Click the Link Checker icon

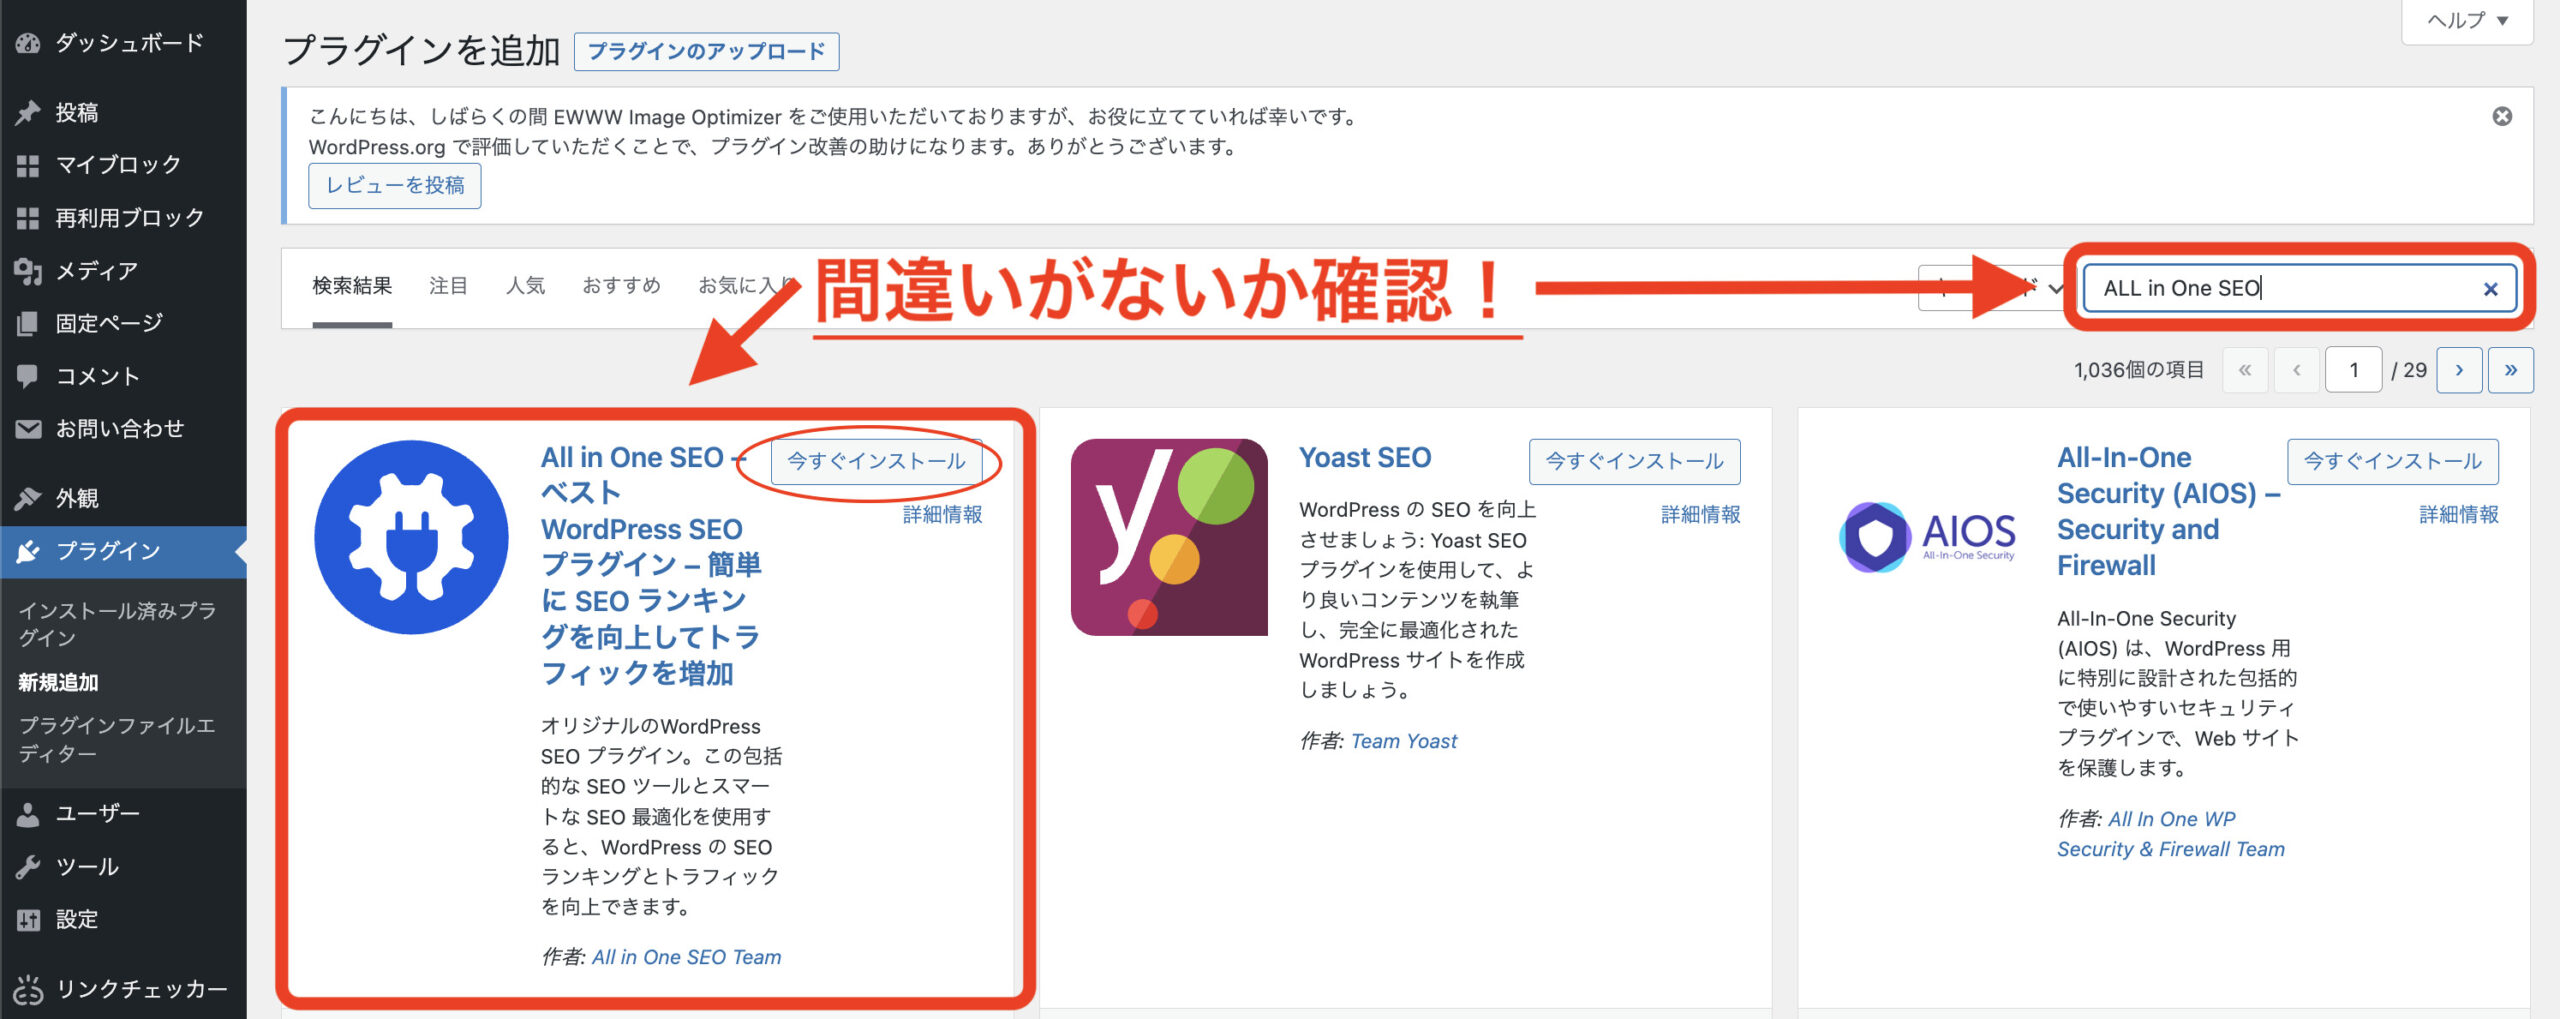coord(28,989)
